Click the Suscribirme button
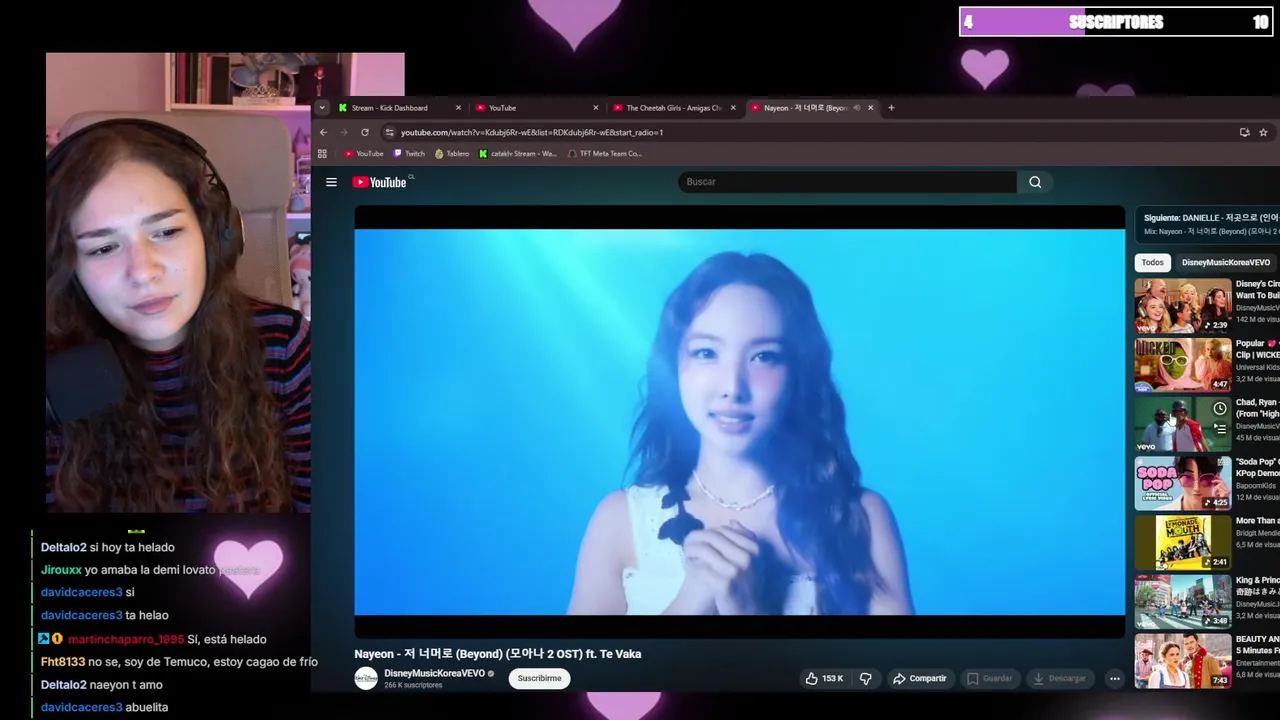The image size is (1280, 720). (539, 678)
